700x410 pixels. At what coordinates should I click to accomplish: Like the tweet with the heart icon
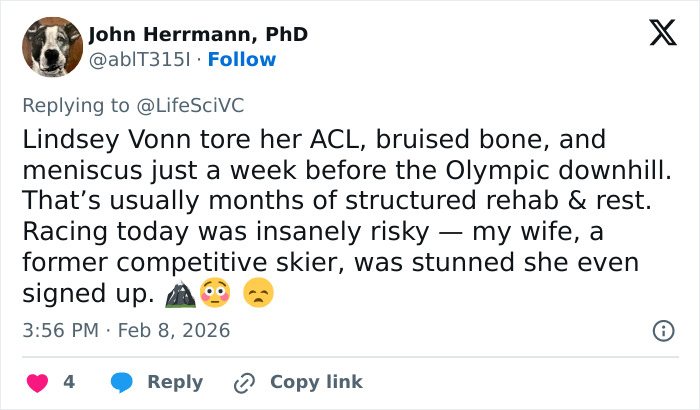coord(37,382)
